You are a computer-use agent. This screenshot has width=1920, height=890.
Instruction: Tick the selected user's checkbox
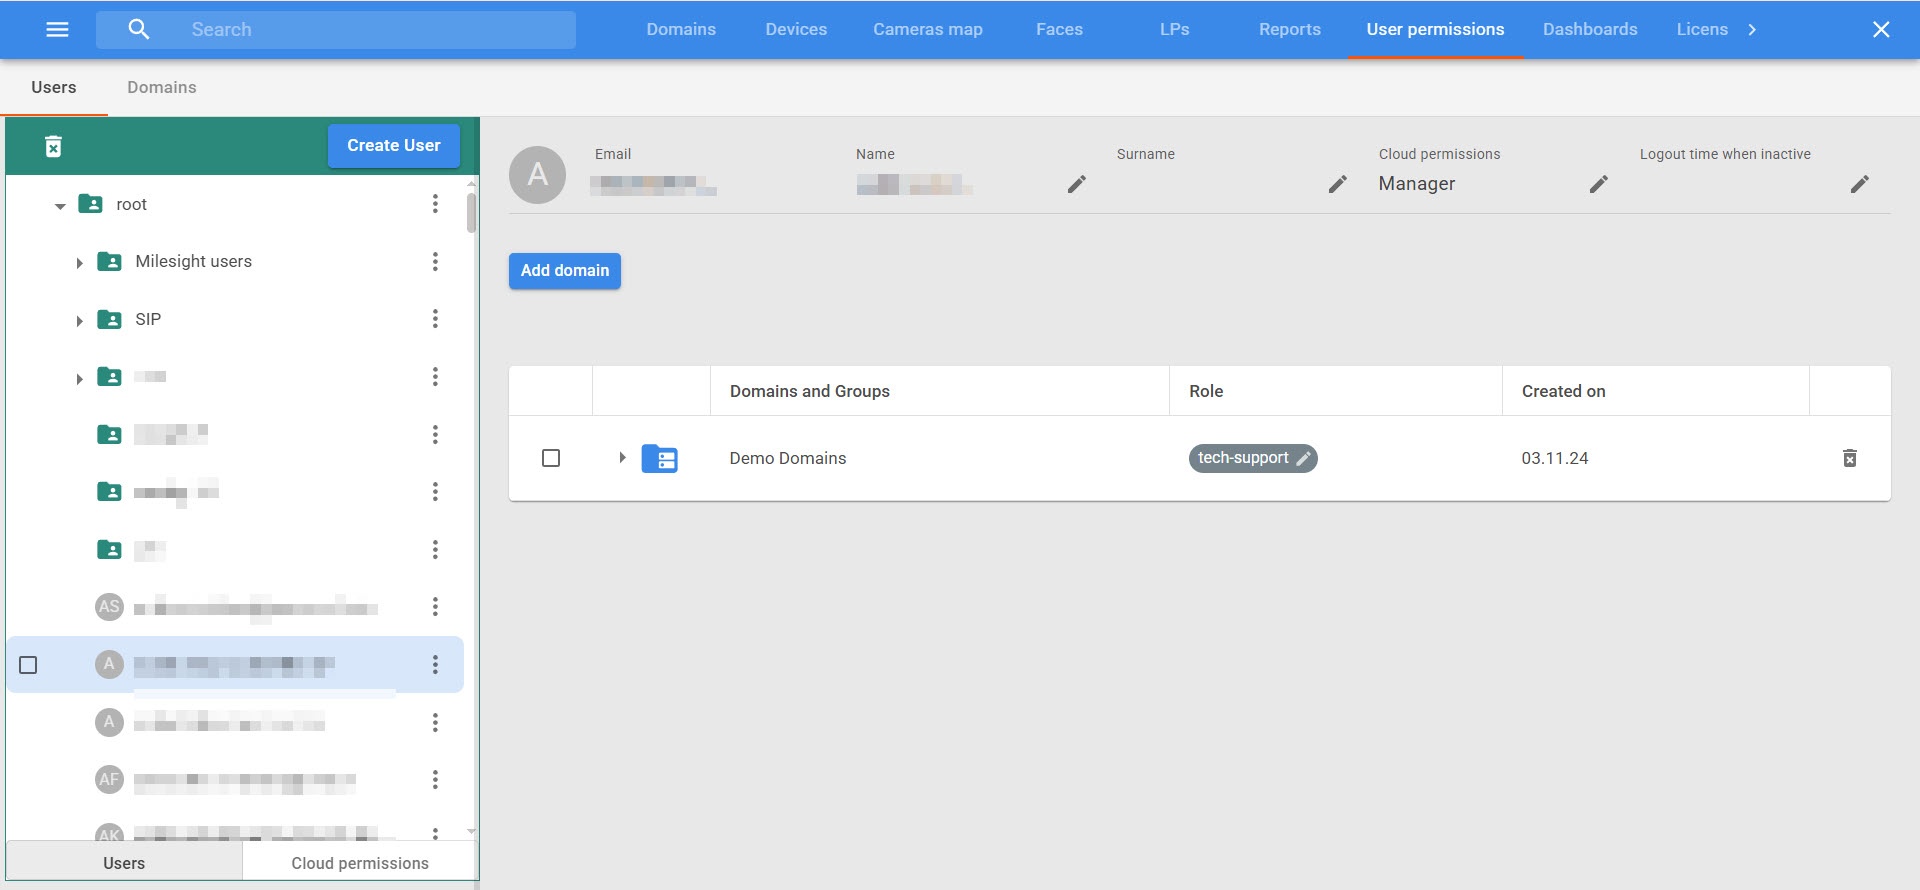(28, 665)
